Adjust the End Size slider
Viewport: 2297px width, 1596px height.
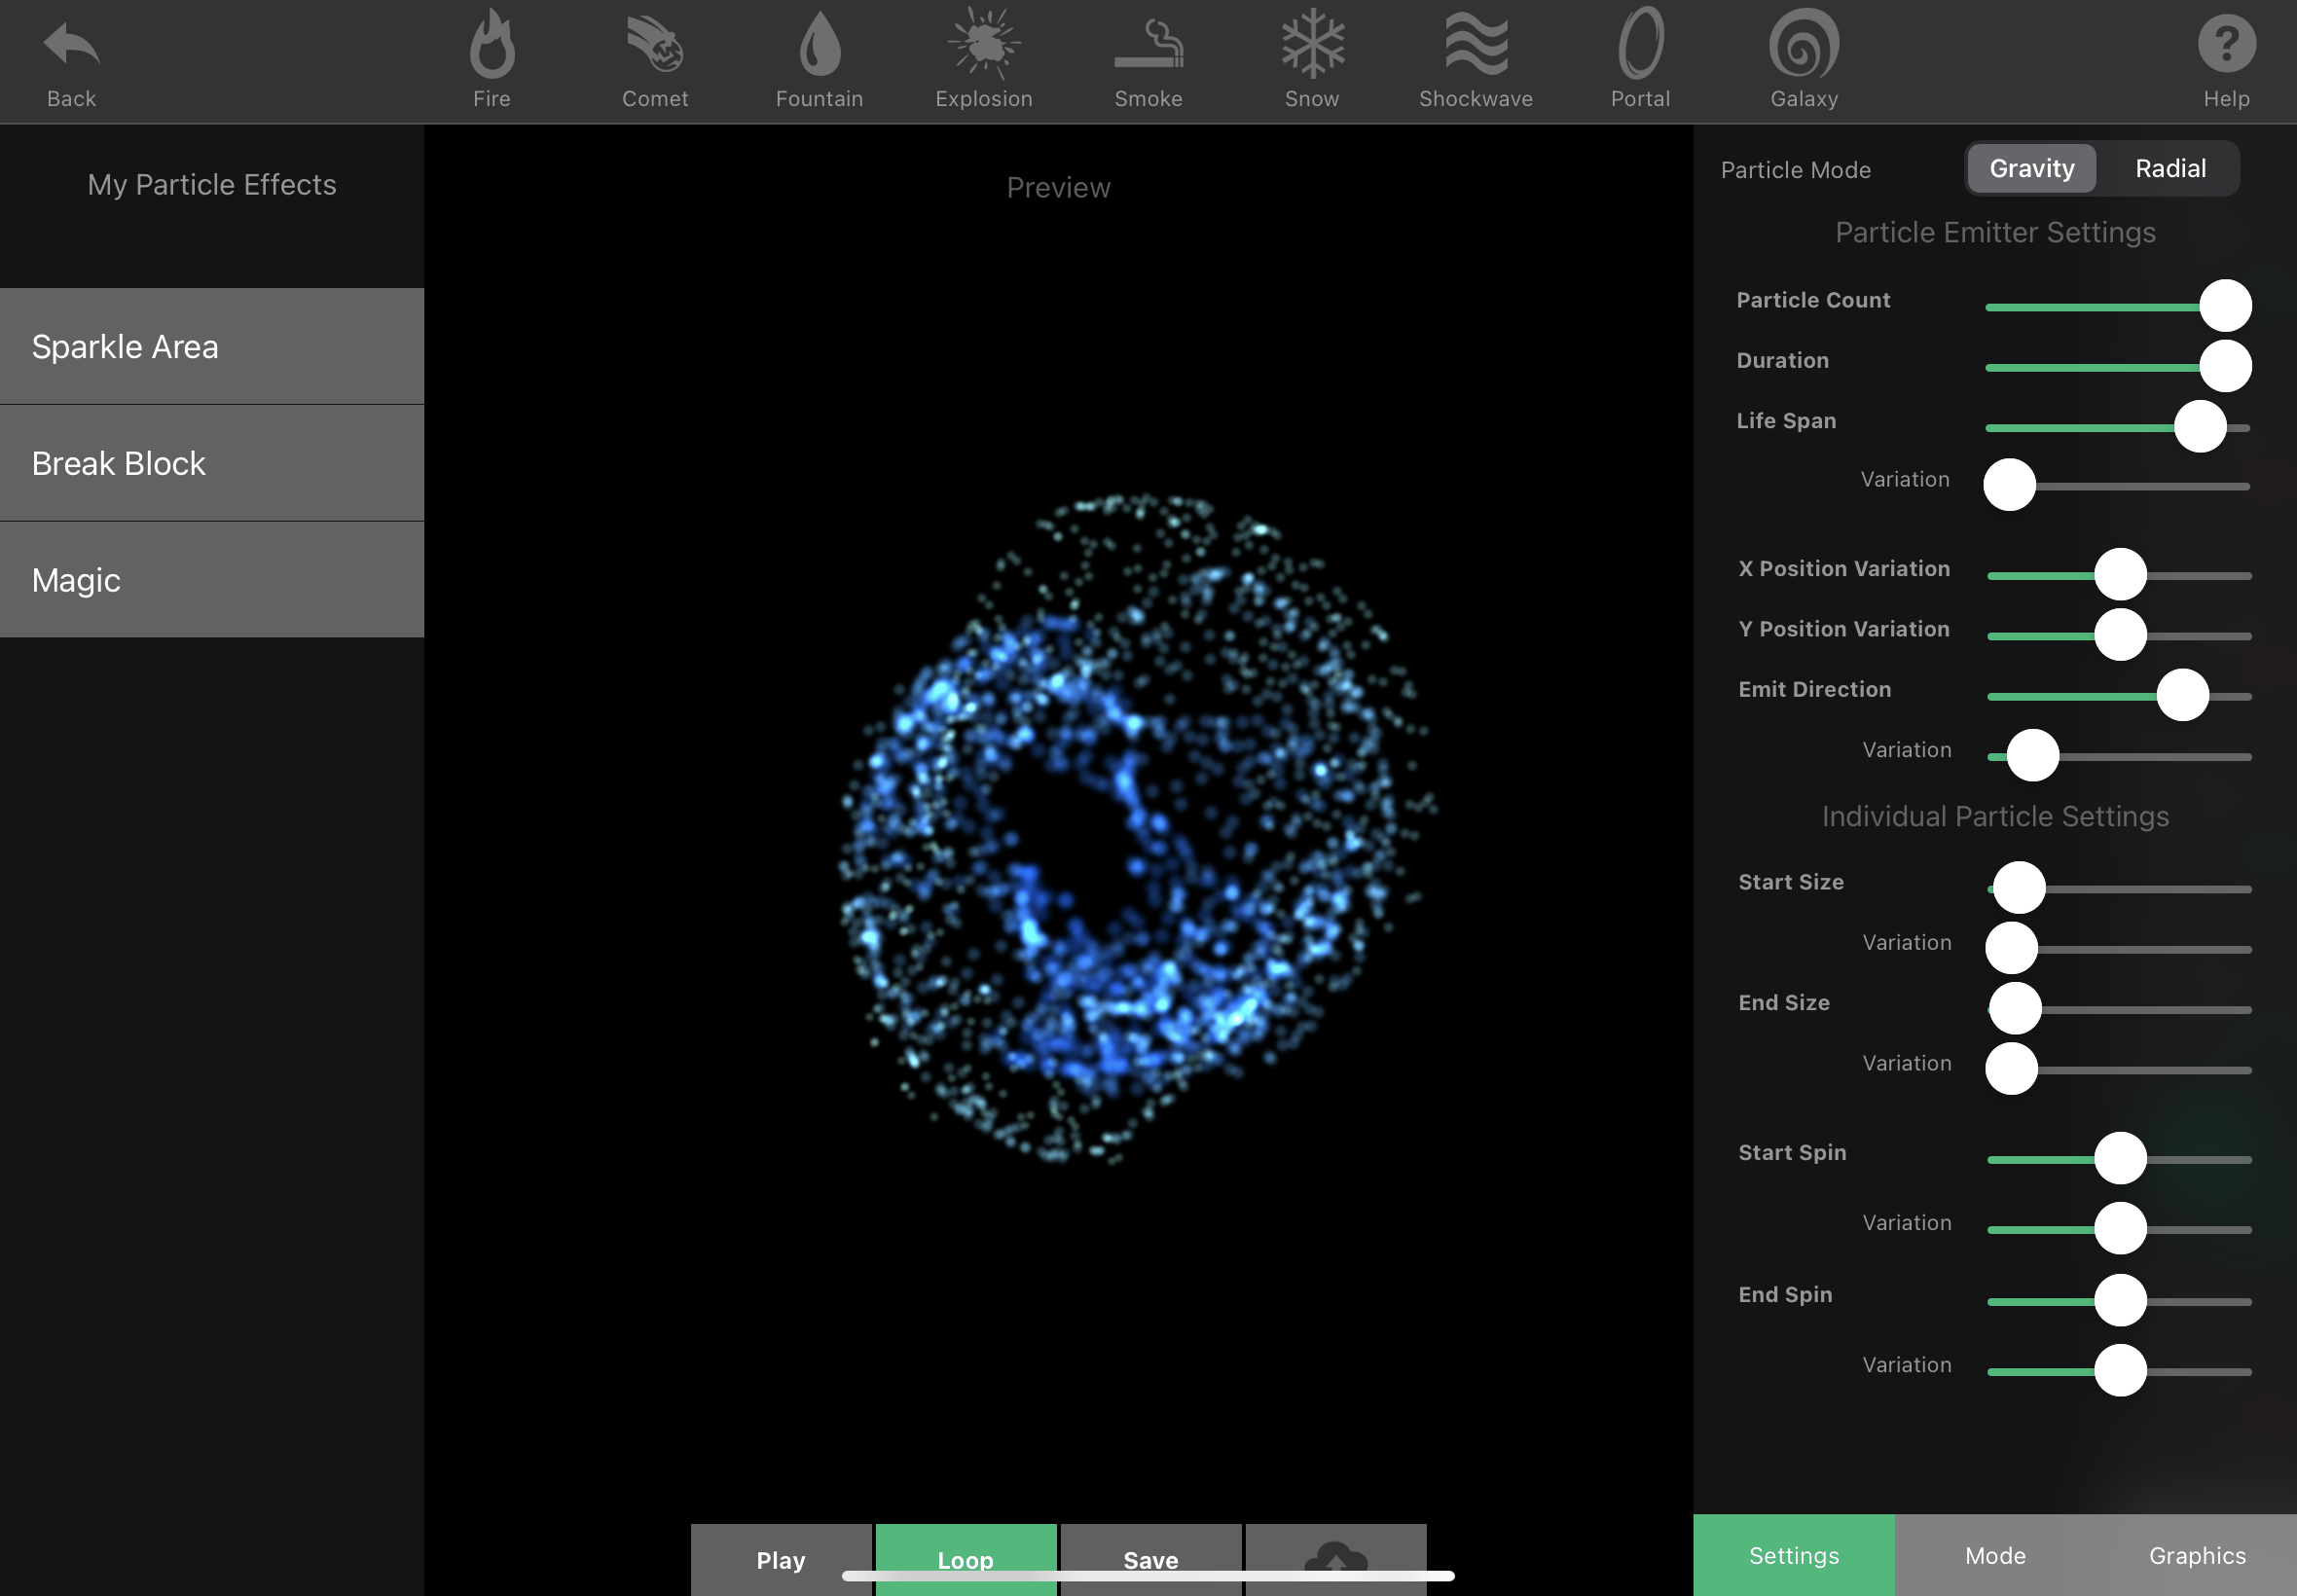(x=2015, y=1009)
